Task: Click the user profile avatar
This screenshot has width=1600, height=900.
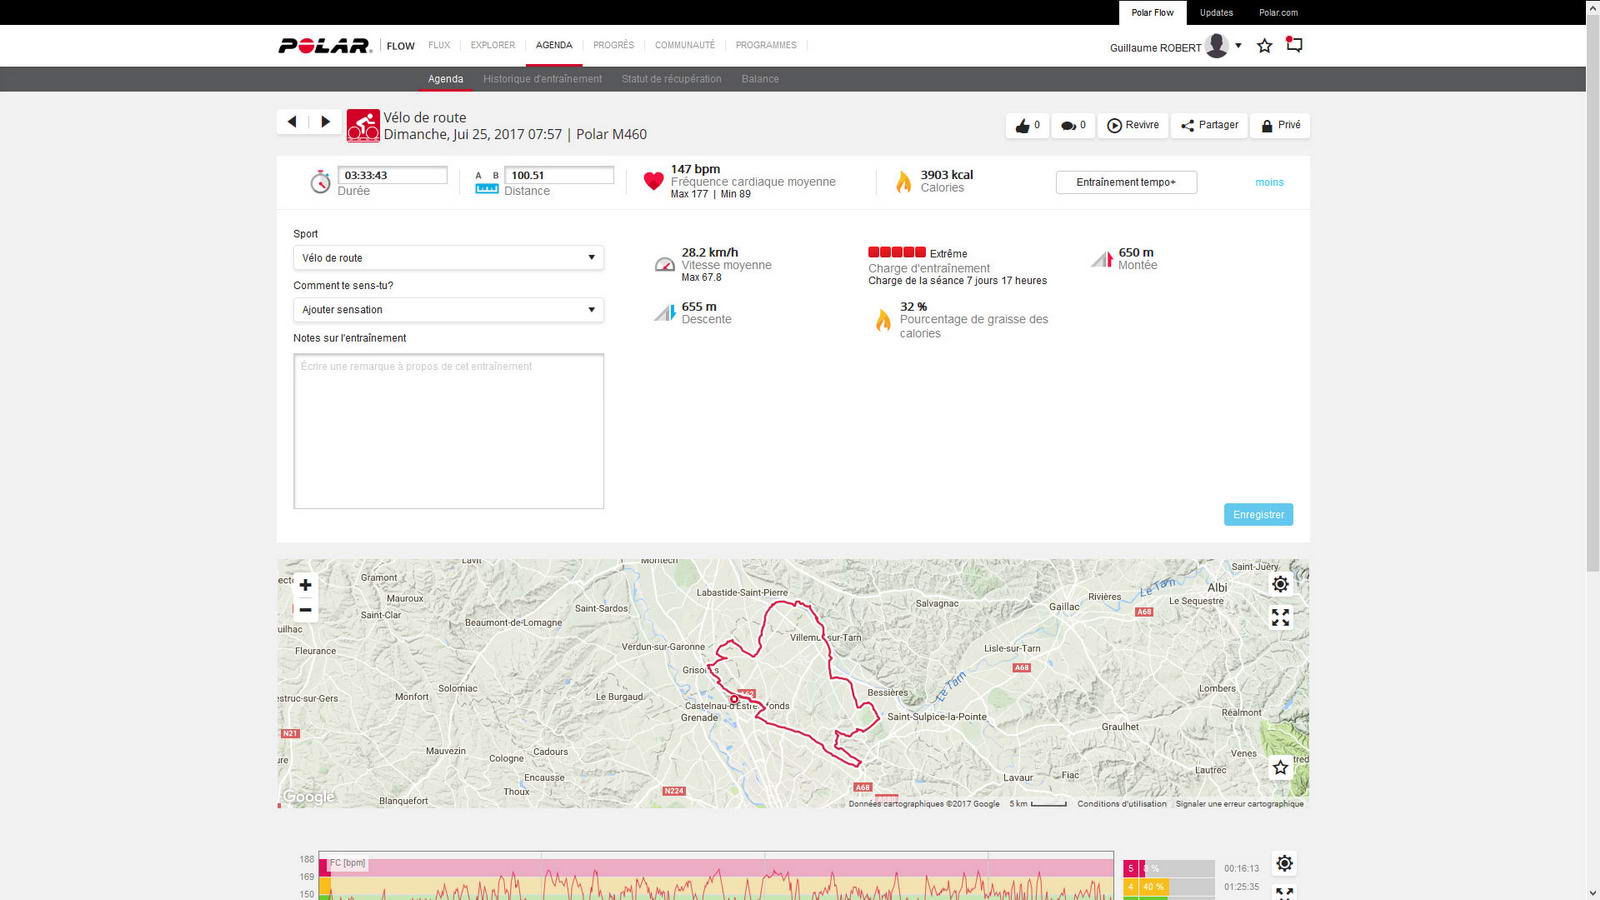Action: [1216, 45]
